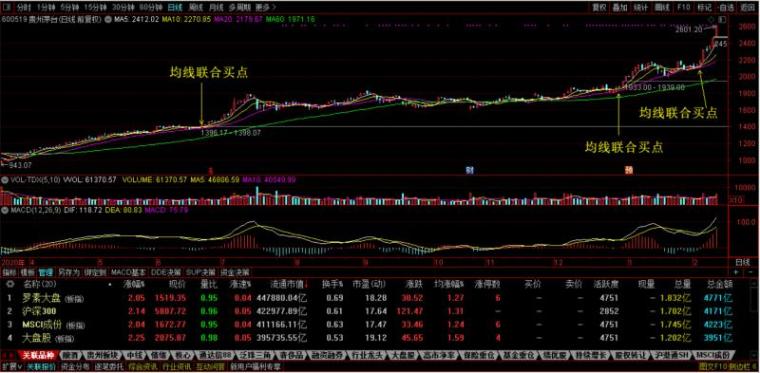
Task: Click the round icon beside MA5 indicator
Action: pos(109,19)
